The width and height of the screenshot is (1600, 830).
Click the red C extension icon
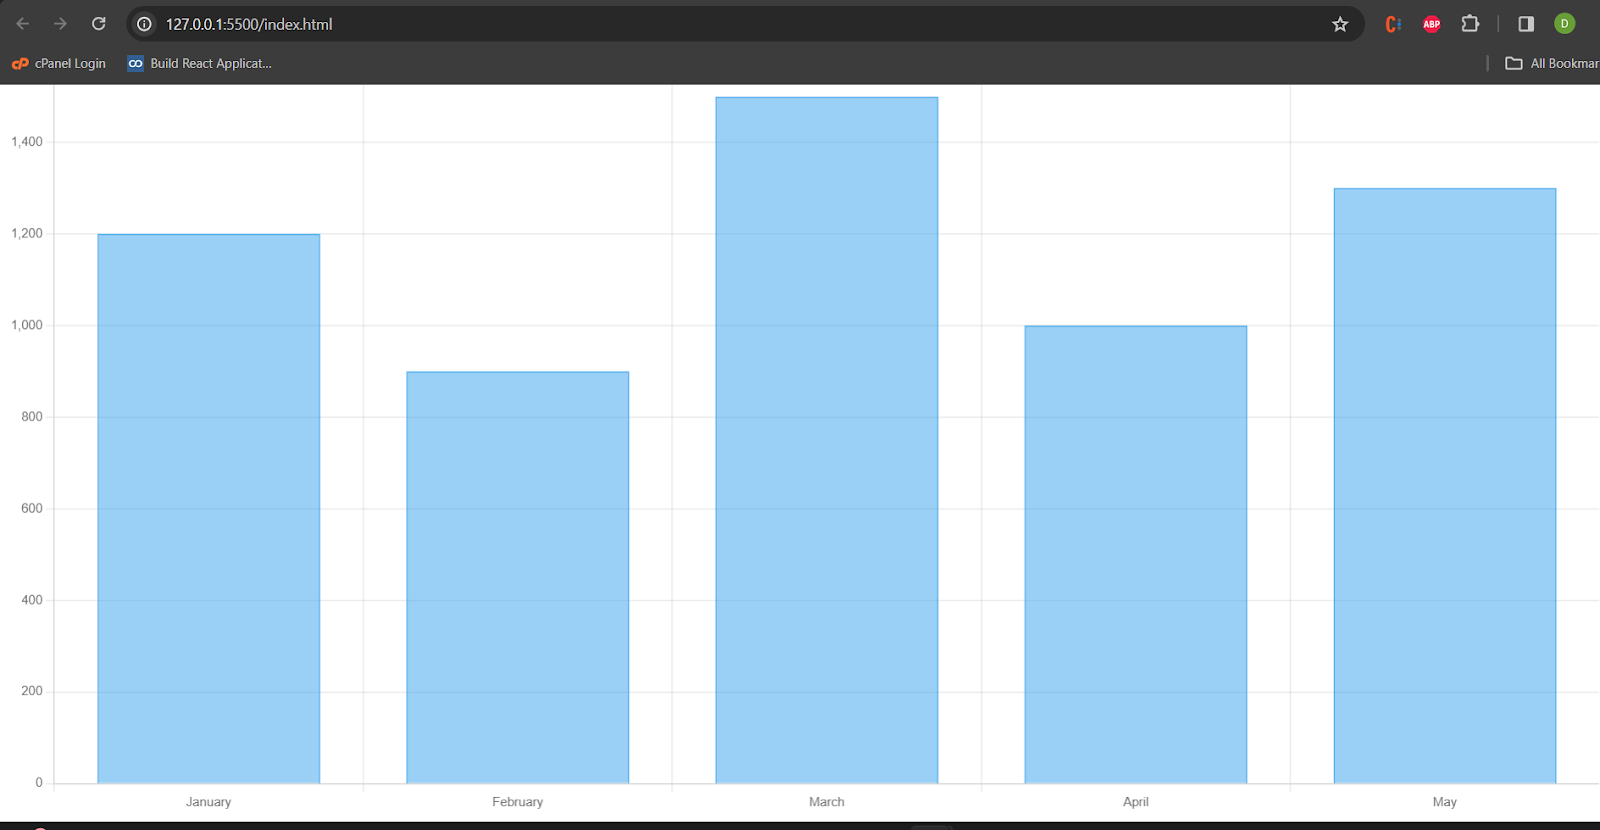pyautogui.click(x=1392, y=24)
